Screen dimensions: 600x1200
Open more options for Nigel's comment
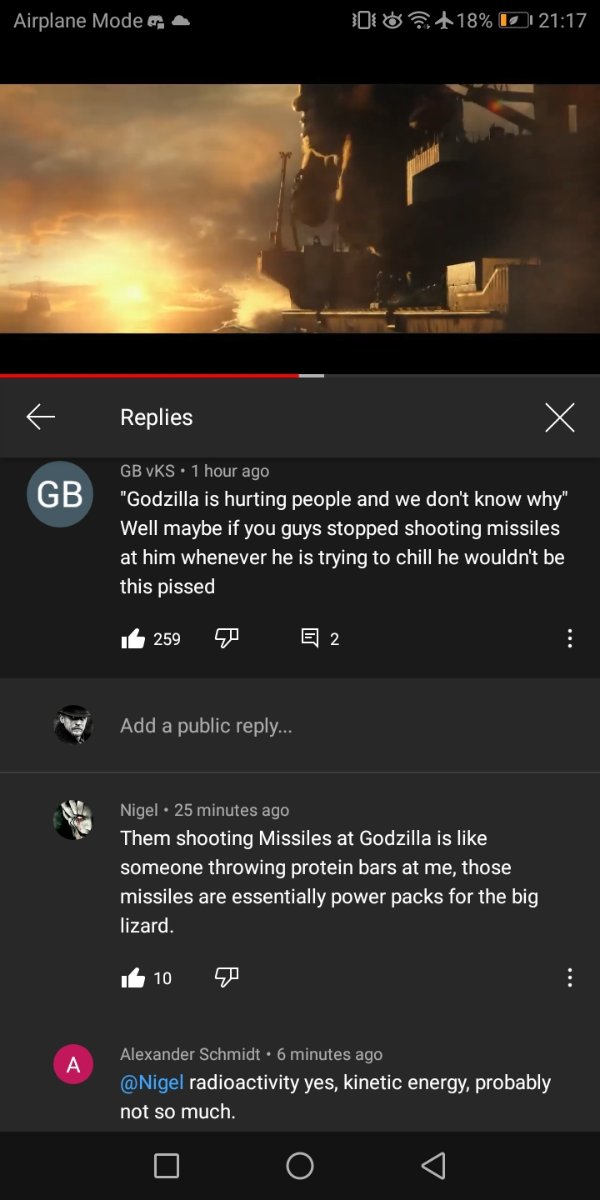tap(569, 977)
